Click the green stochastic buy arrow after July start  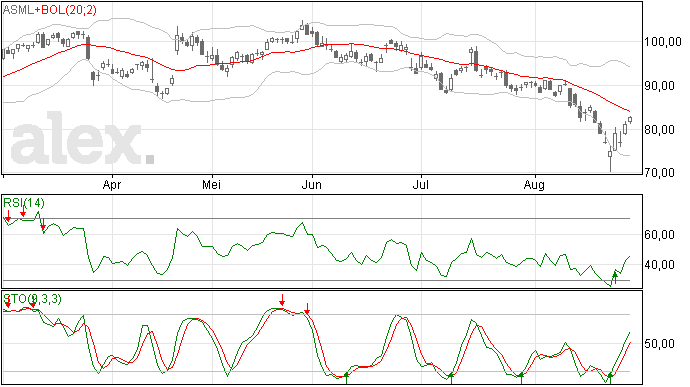coord(451,378)
